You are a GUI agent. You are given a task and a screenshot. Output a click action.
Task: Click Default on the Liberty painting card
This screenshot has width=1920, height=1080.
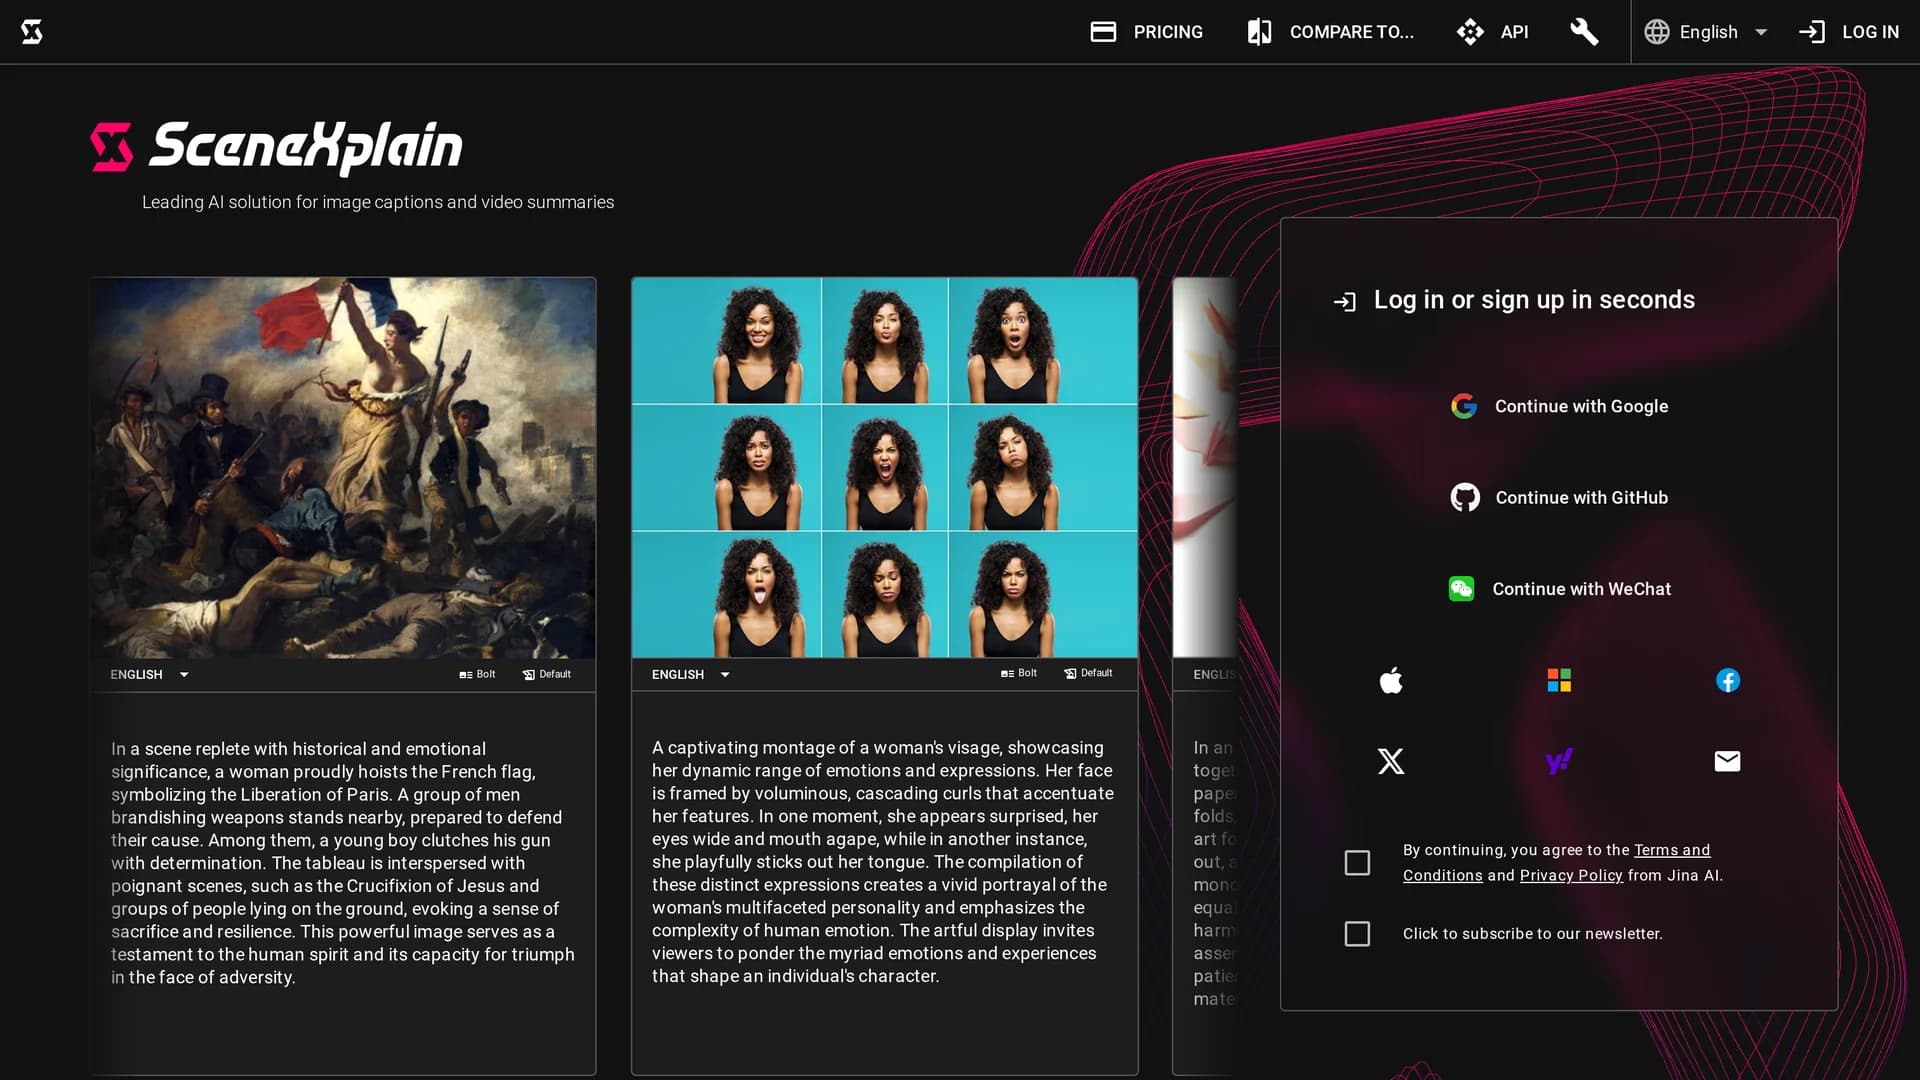(547, 675)
